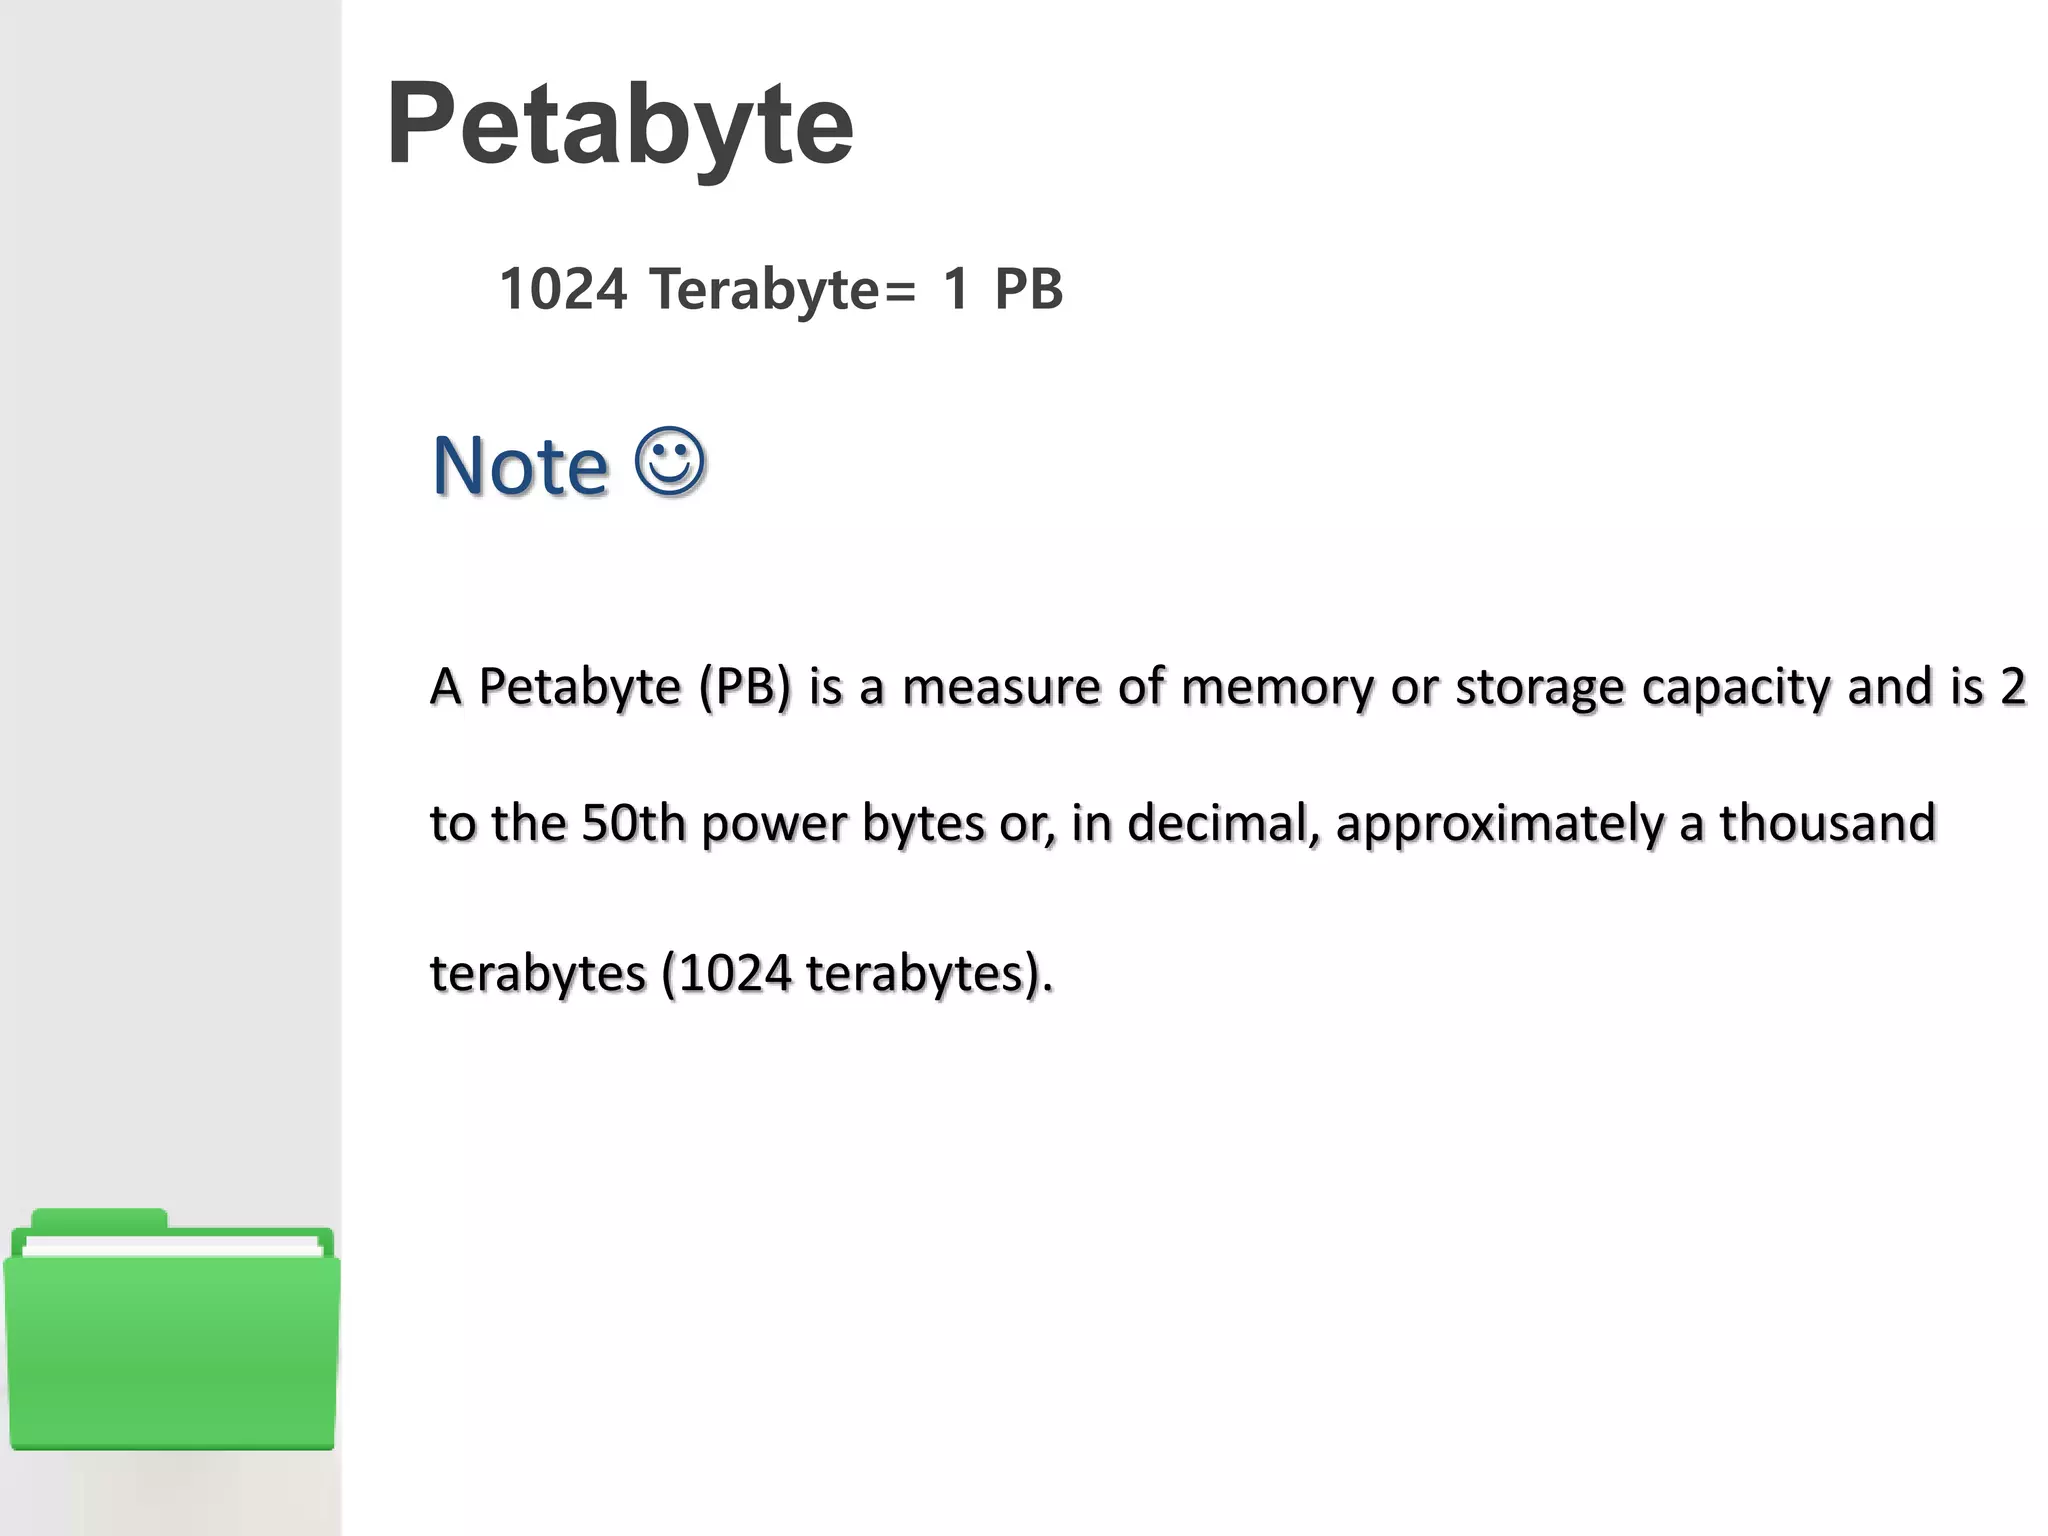The height and width of the screenshot is (1536, 2048).
Task: Click the word "thousand" ending the second line
Action: coord(1828,823)
